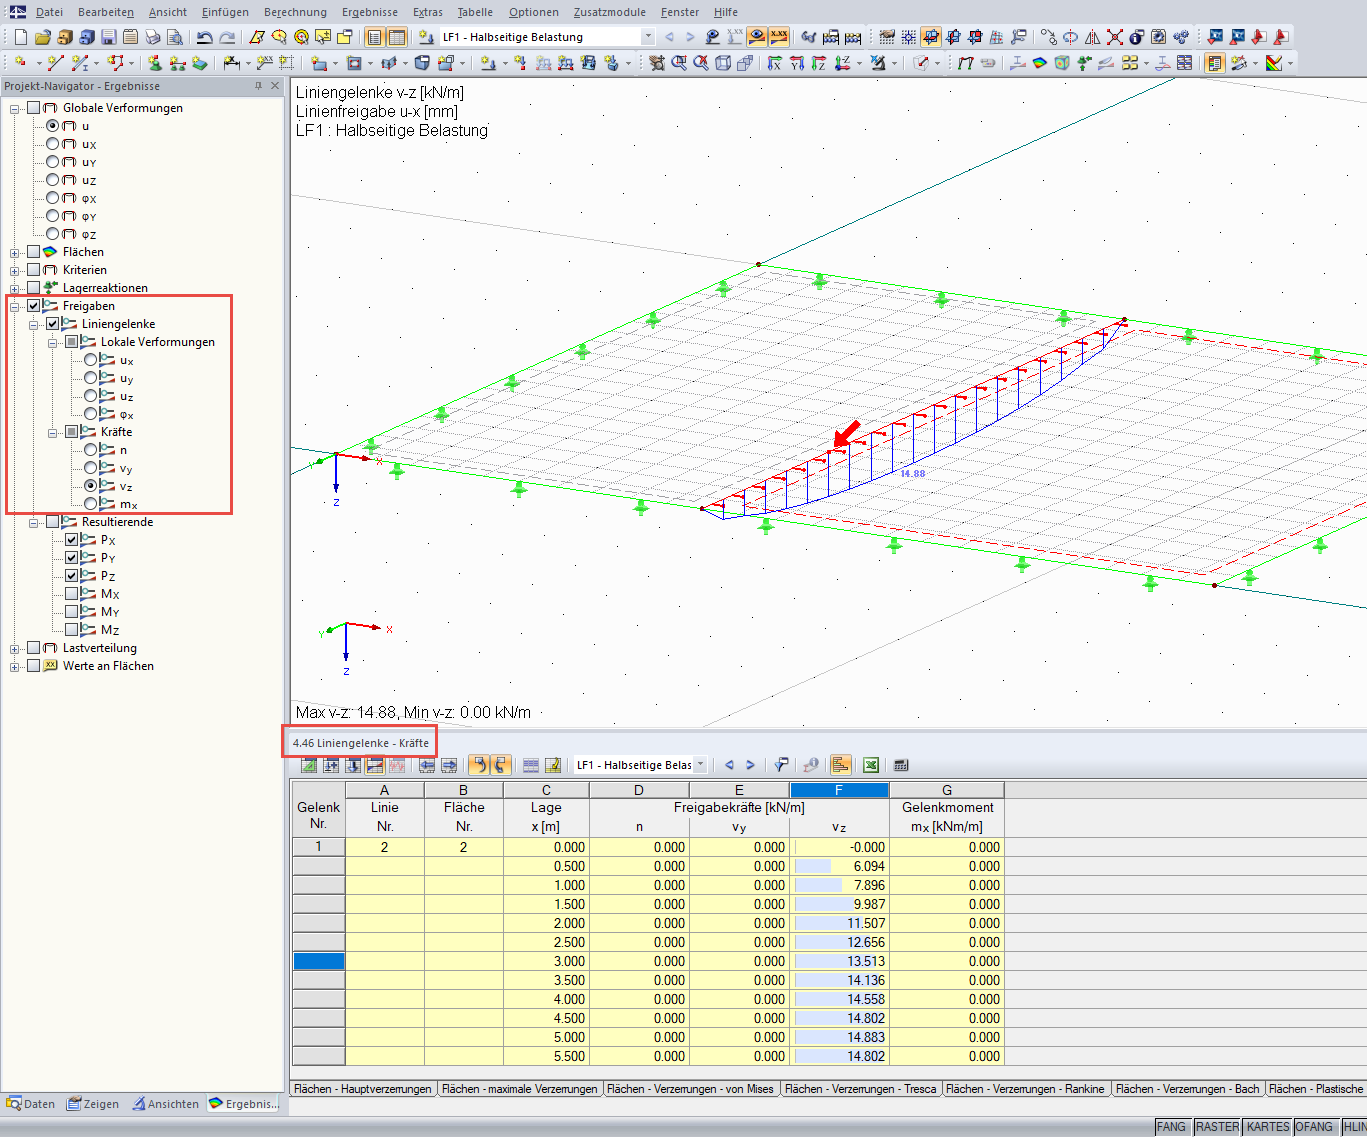The image size is (1367, 1137).
Task: Toggle the Freigaben checkbox
Action: click(34, 306)
